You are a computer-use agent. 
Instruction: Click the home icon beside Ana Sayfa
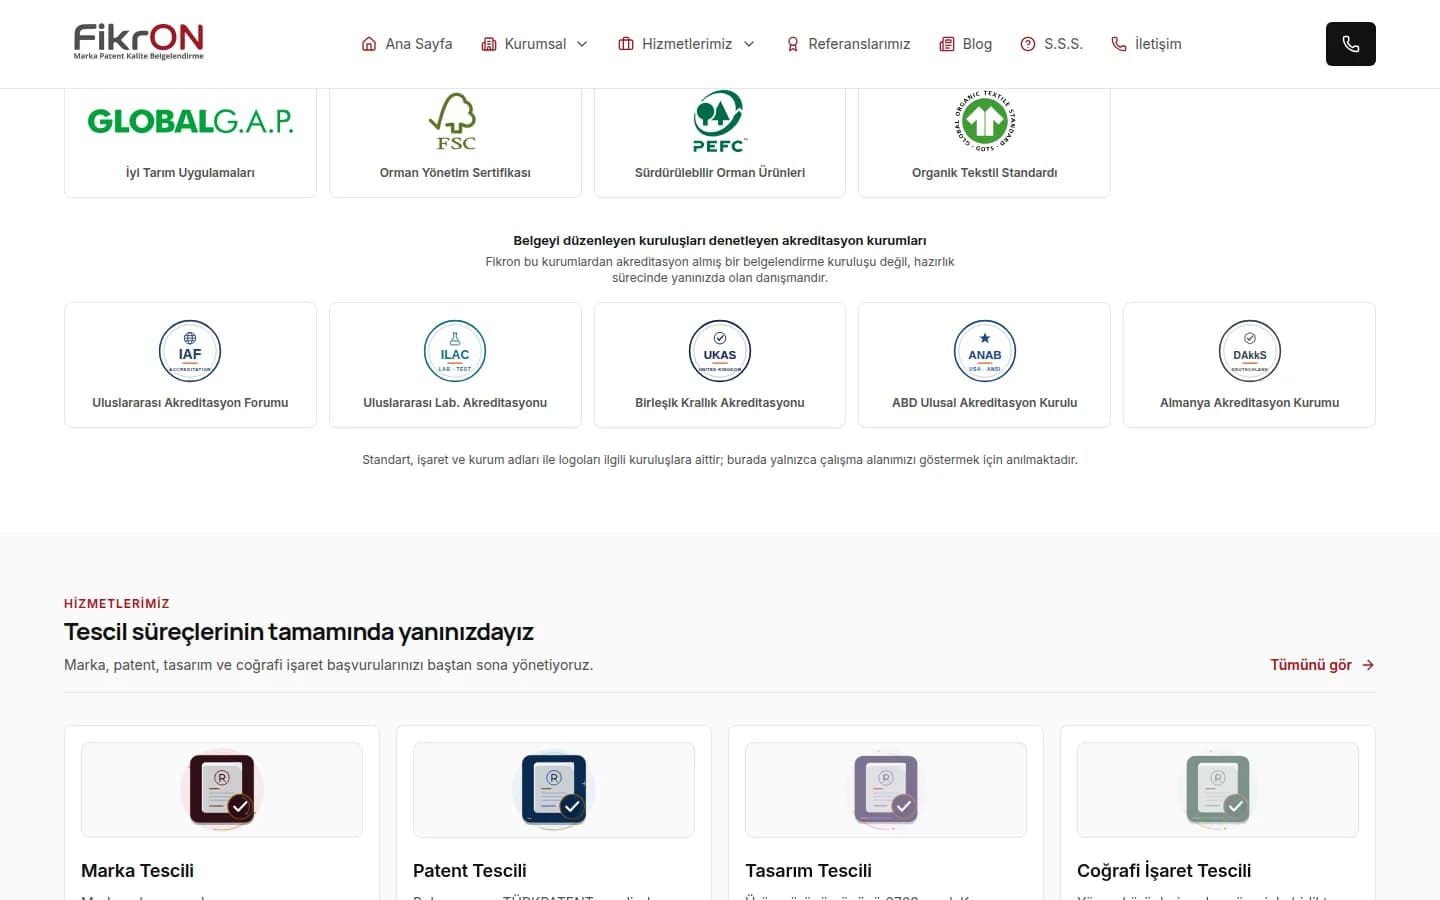pos(369,44)
